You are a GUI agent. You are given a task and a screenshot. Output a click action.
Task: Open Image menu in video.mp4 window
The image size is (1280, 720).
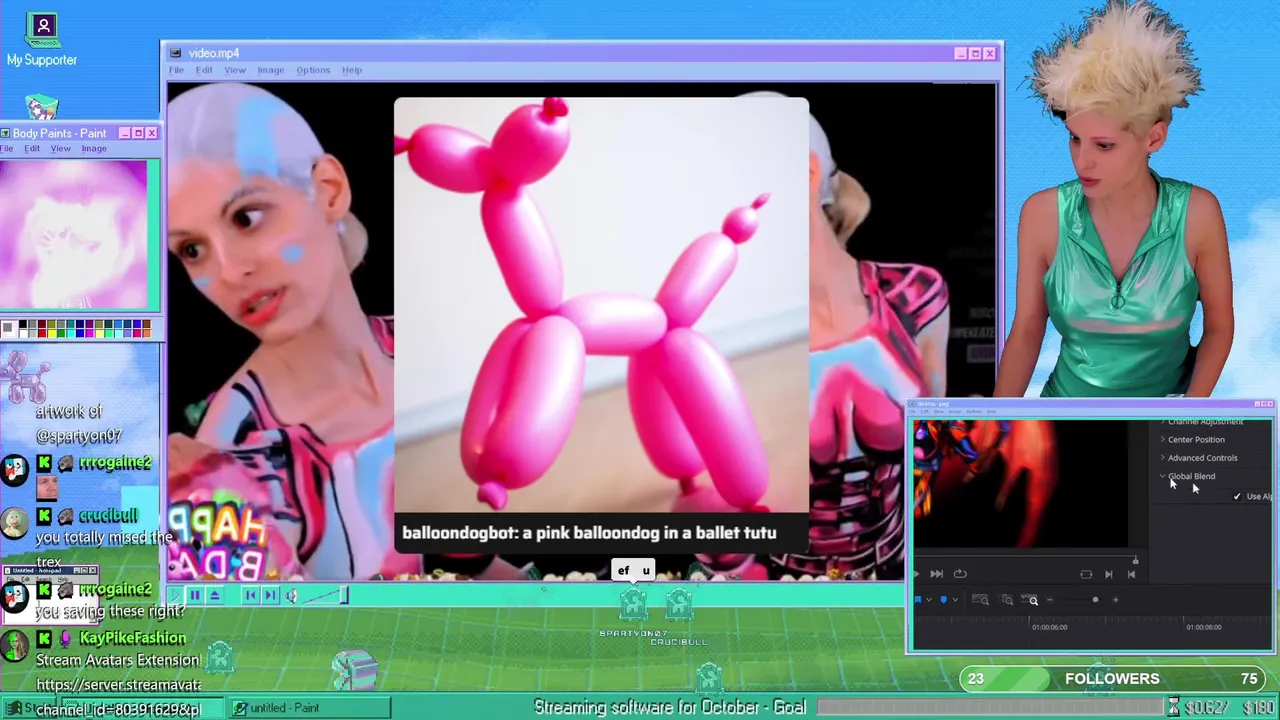point(271,70)
